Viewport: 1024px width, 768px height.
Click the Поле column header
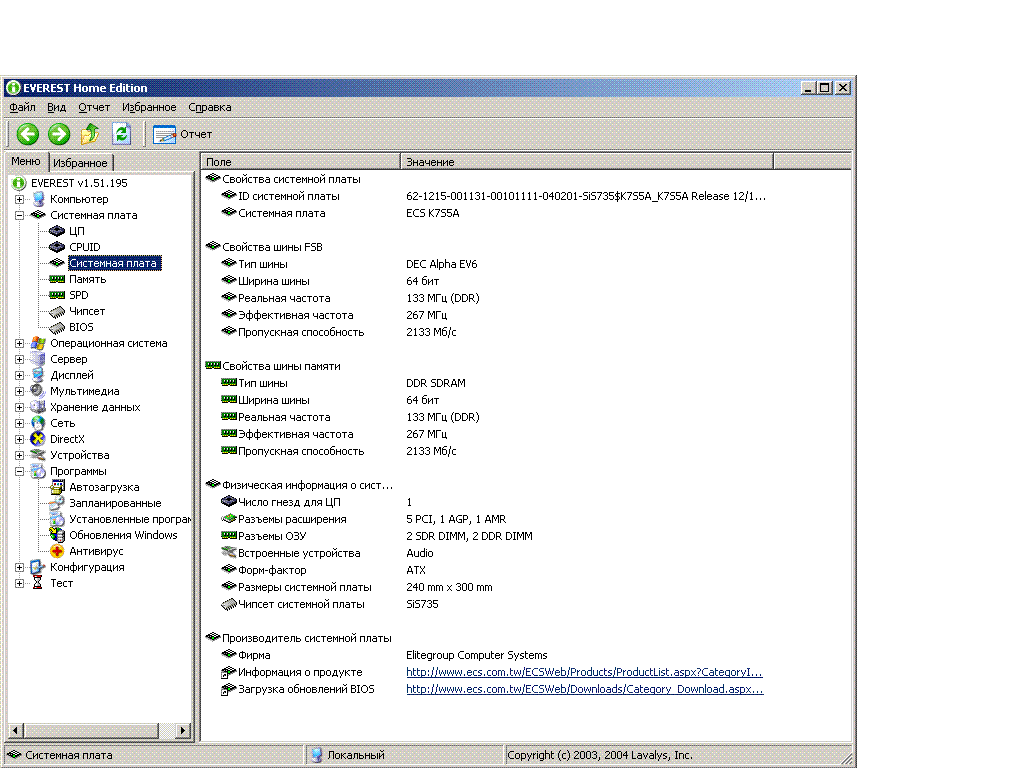pyautogui.click(x=300, y=161)
